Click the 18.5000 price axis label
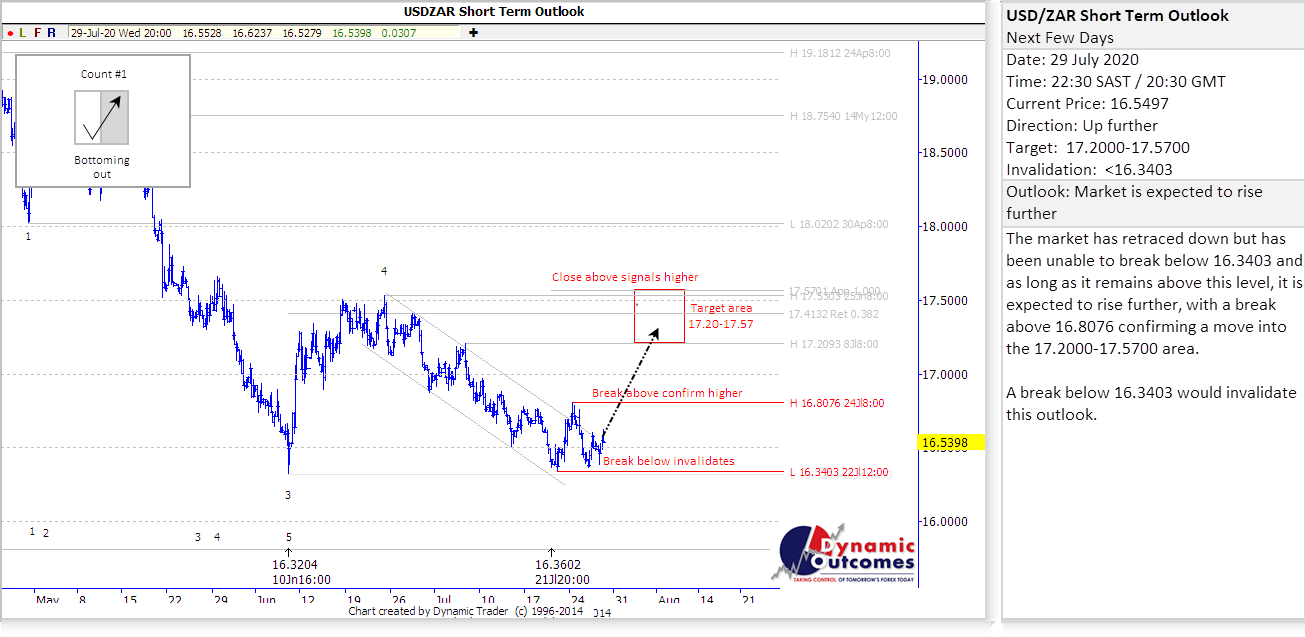 [945, 153]
